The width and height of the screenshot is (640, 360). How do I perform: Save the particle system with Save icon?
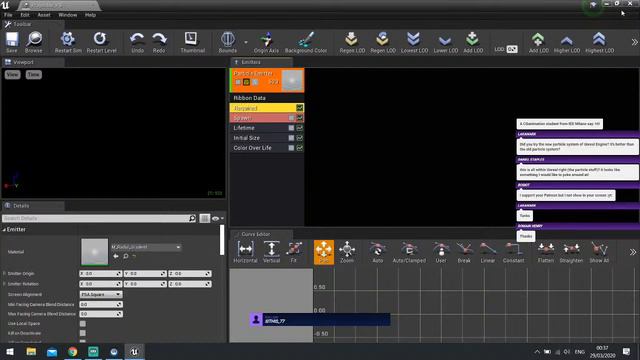click(x=12, y=42)
